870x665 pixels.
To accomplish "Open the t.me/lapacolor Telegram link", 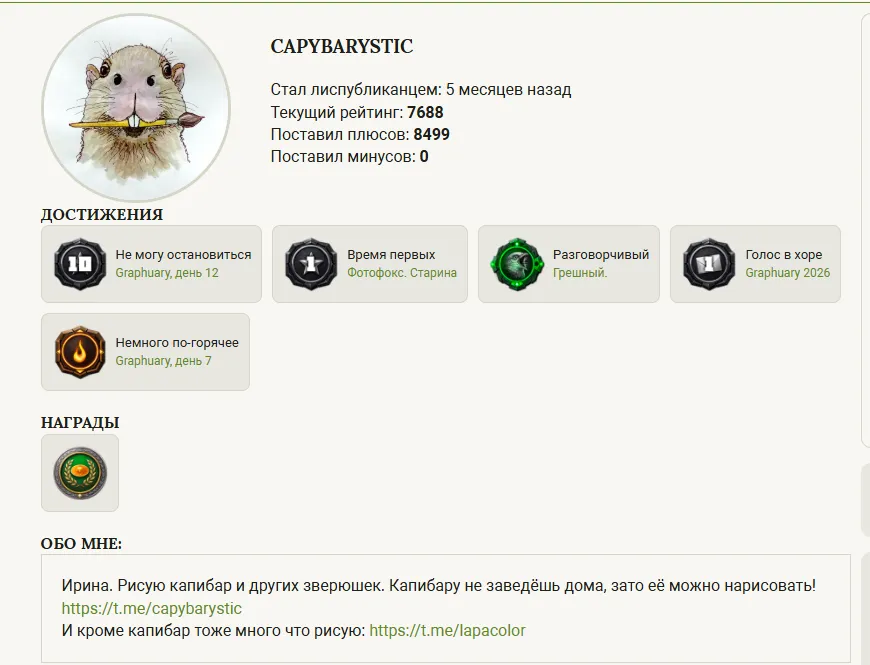I will (x=447, y=630).
